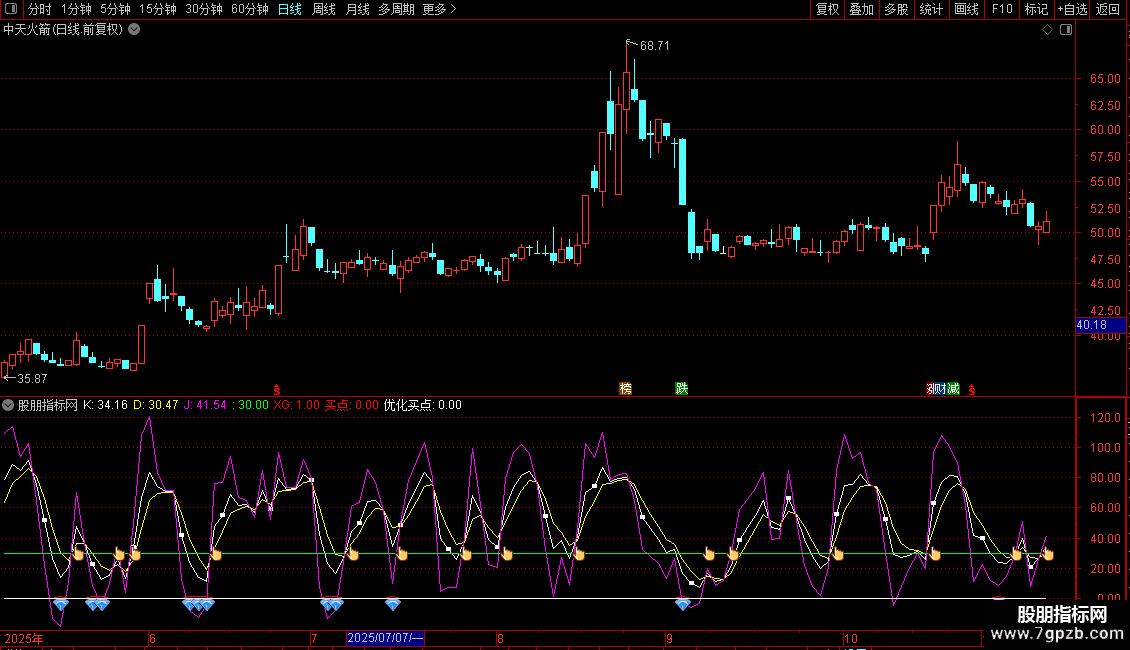Click the green 跌 marker icon

tap(682, 388)
